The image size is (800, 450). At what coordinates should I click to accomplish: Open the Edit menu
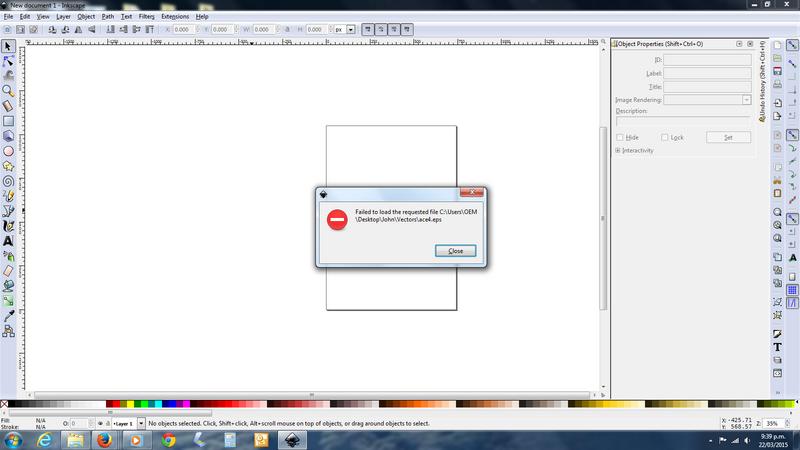[25, 16]
